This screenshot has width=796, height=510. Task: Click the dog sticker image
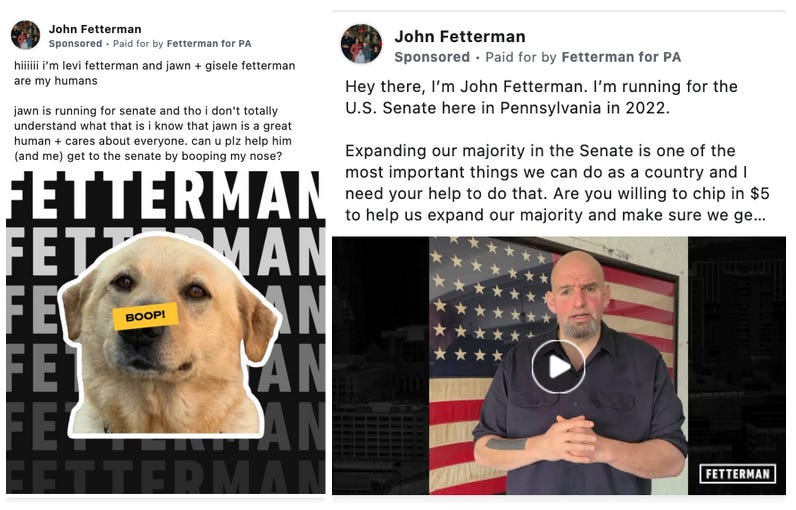[x=169, y=336]
